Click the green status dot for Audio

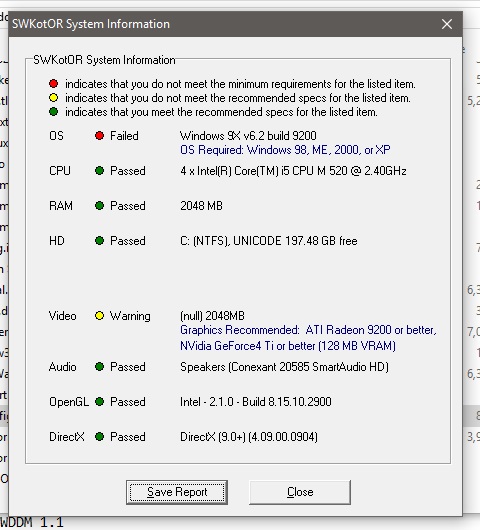pos(99,367)
